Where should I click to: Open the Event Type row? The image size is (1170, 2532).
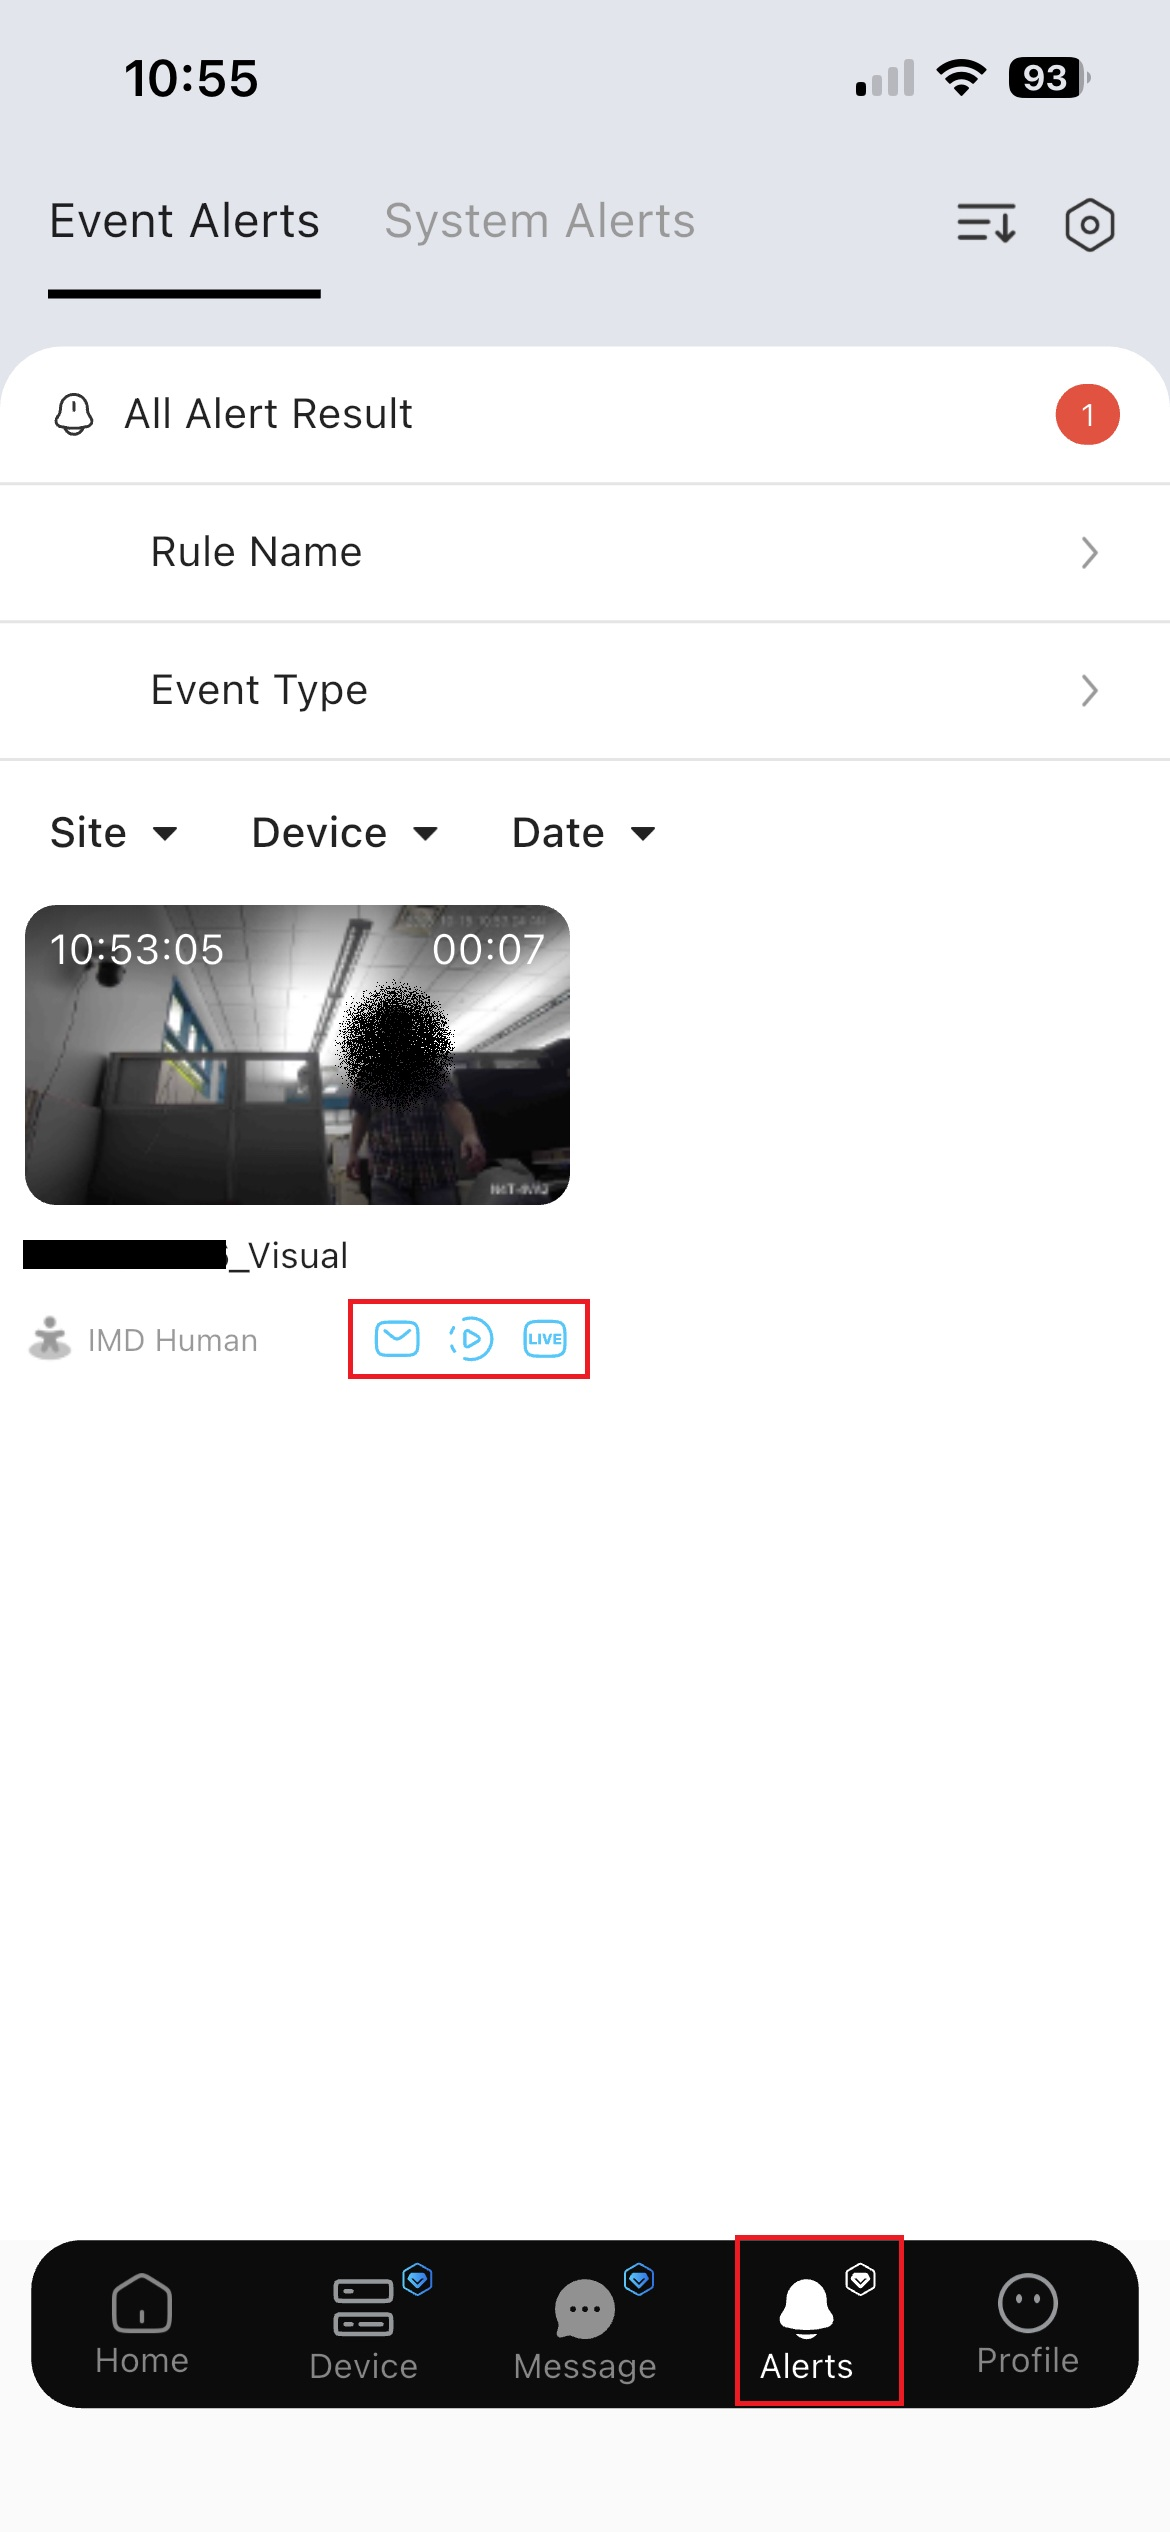585,691
